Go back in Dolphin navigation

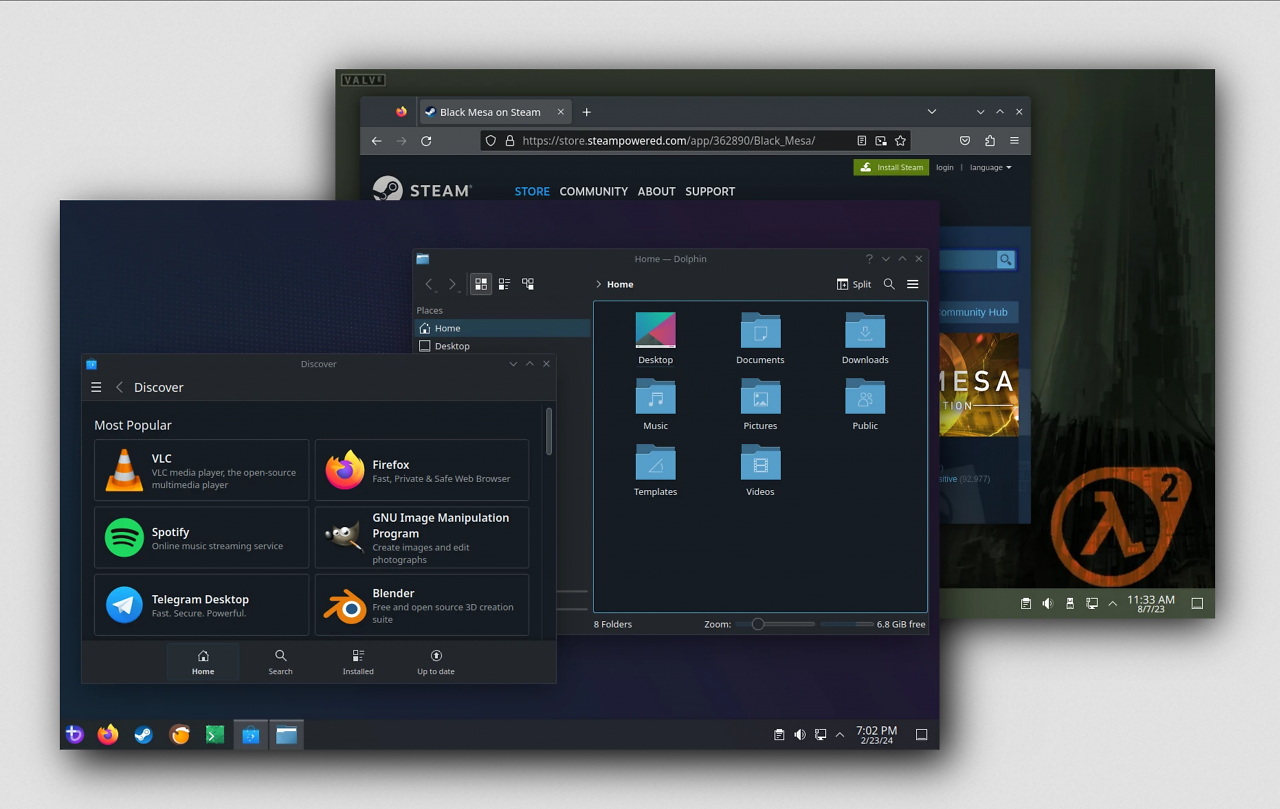pyautogui.click(x=429, y=284)
